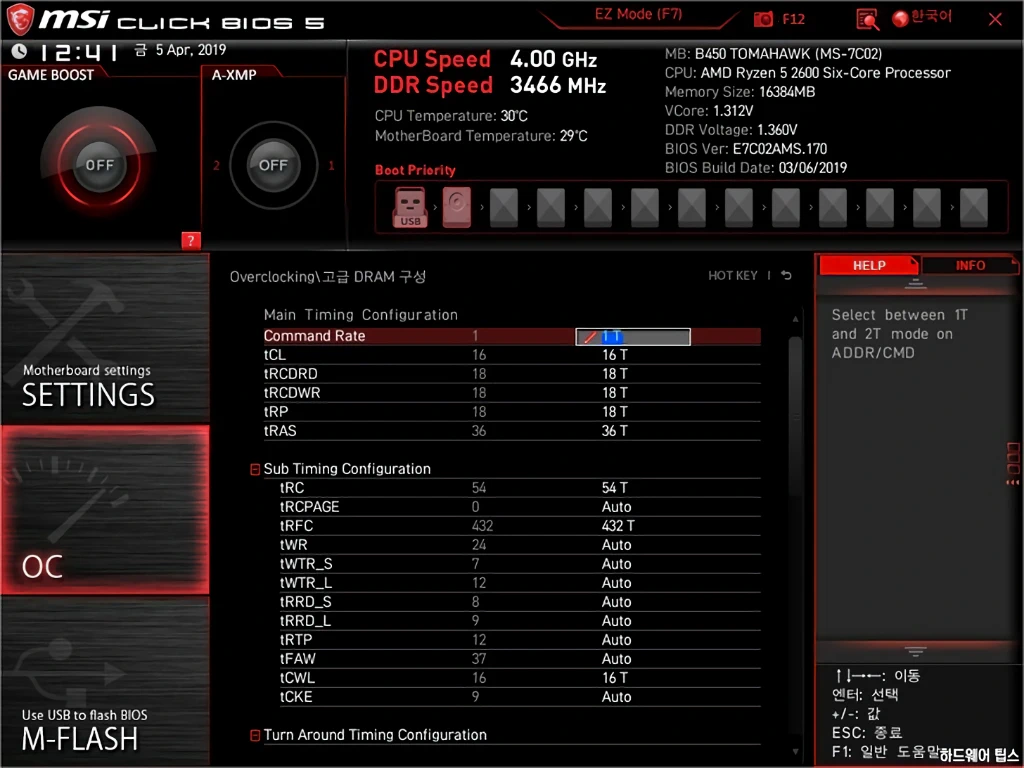Click the third boot priority slot

(504, 207)
